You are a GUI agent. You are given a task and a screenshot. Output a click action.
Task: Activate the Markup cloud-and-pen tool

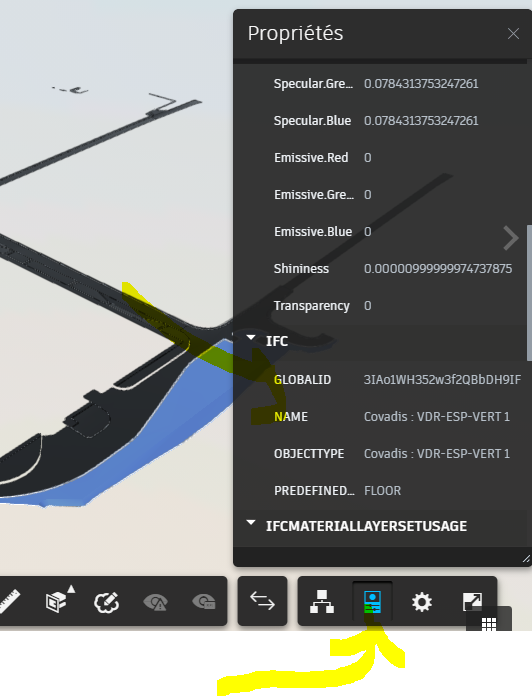106,602
